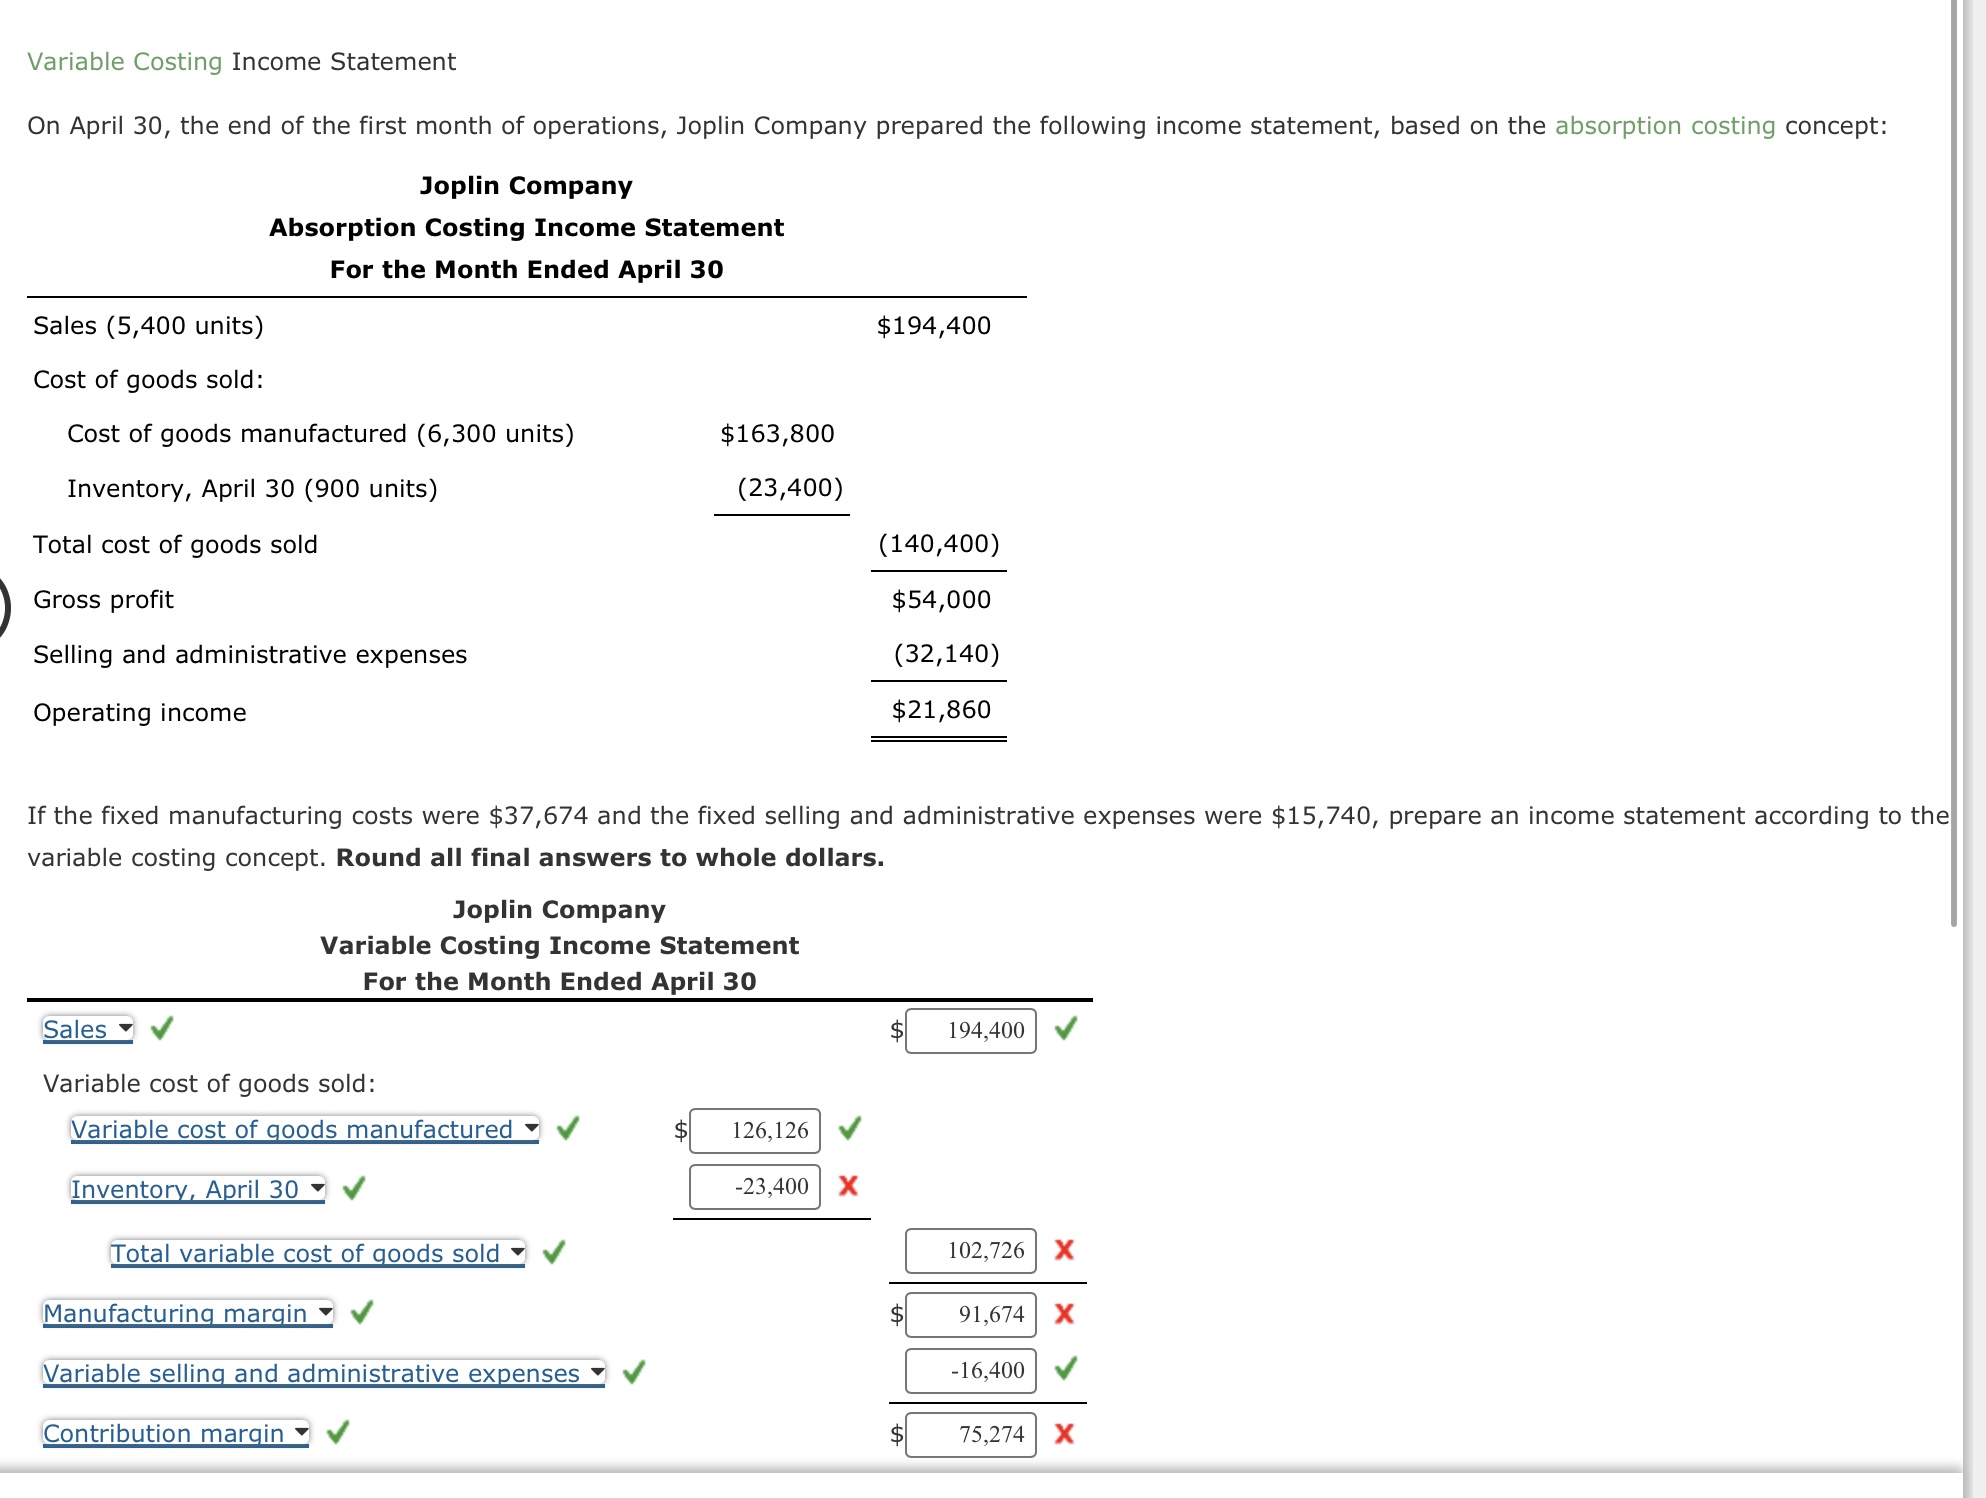Open Variable selling and administrative expenses dropdown
This screenshot has height=1498, width=1986.
point(324,1373)
